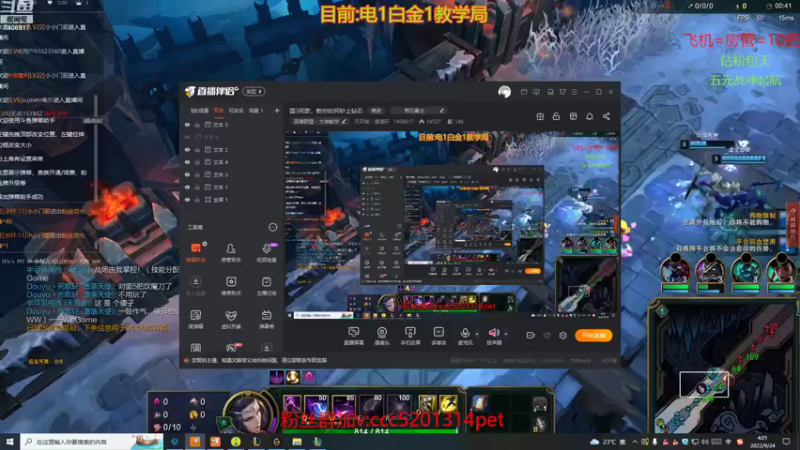Edit the zone tag field with pencil icon

[418, 111]
